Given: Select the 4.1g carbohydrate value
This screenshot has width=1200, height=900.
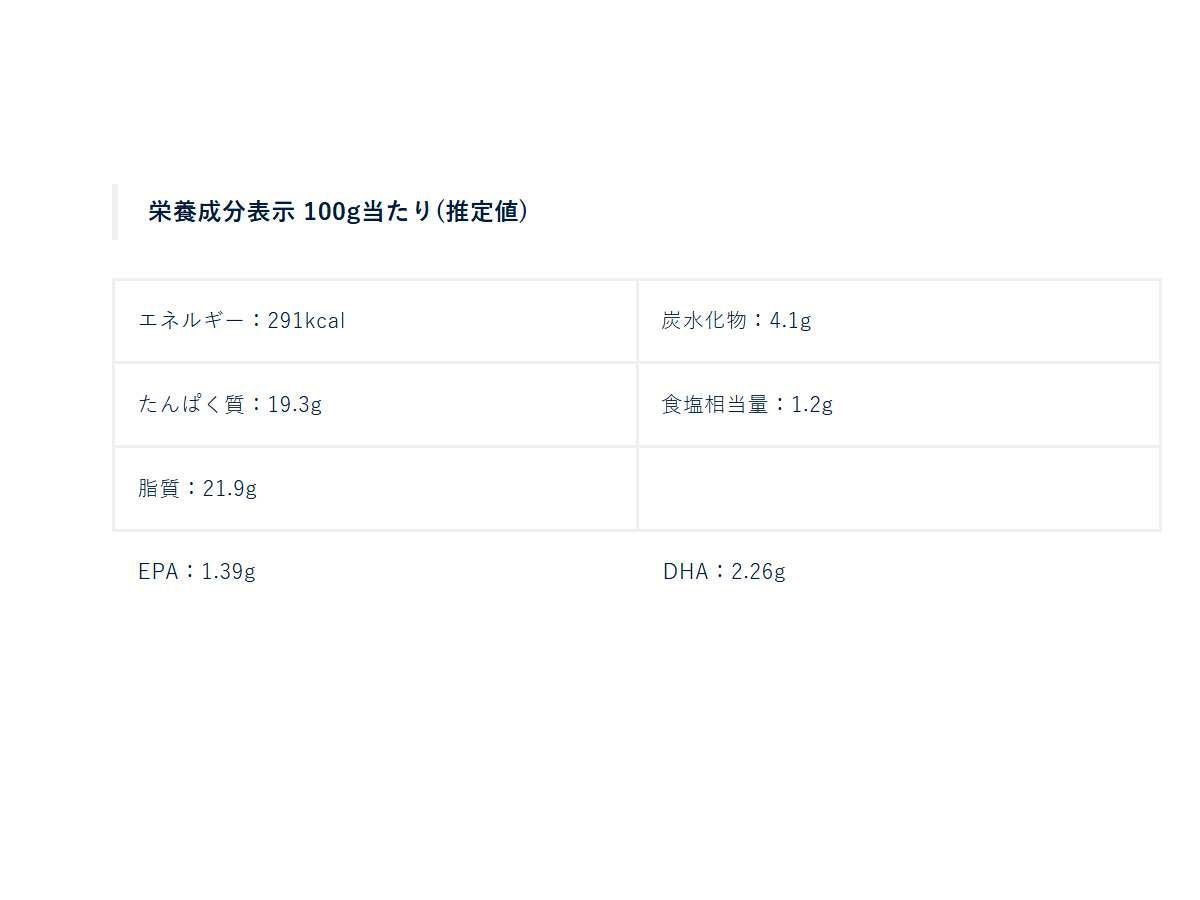Looking at the screenshot, I should 791,321.
